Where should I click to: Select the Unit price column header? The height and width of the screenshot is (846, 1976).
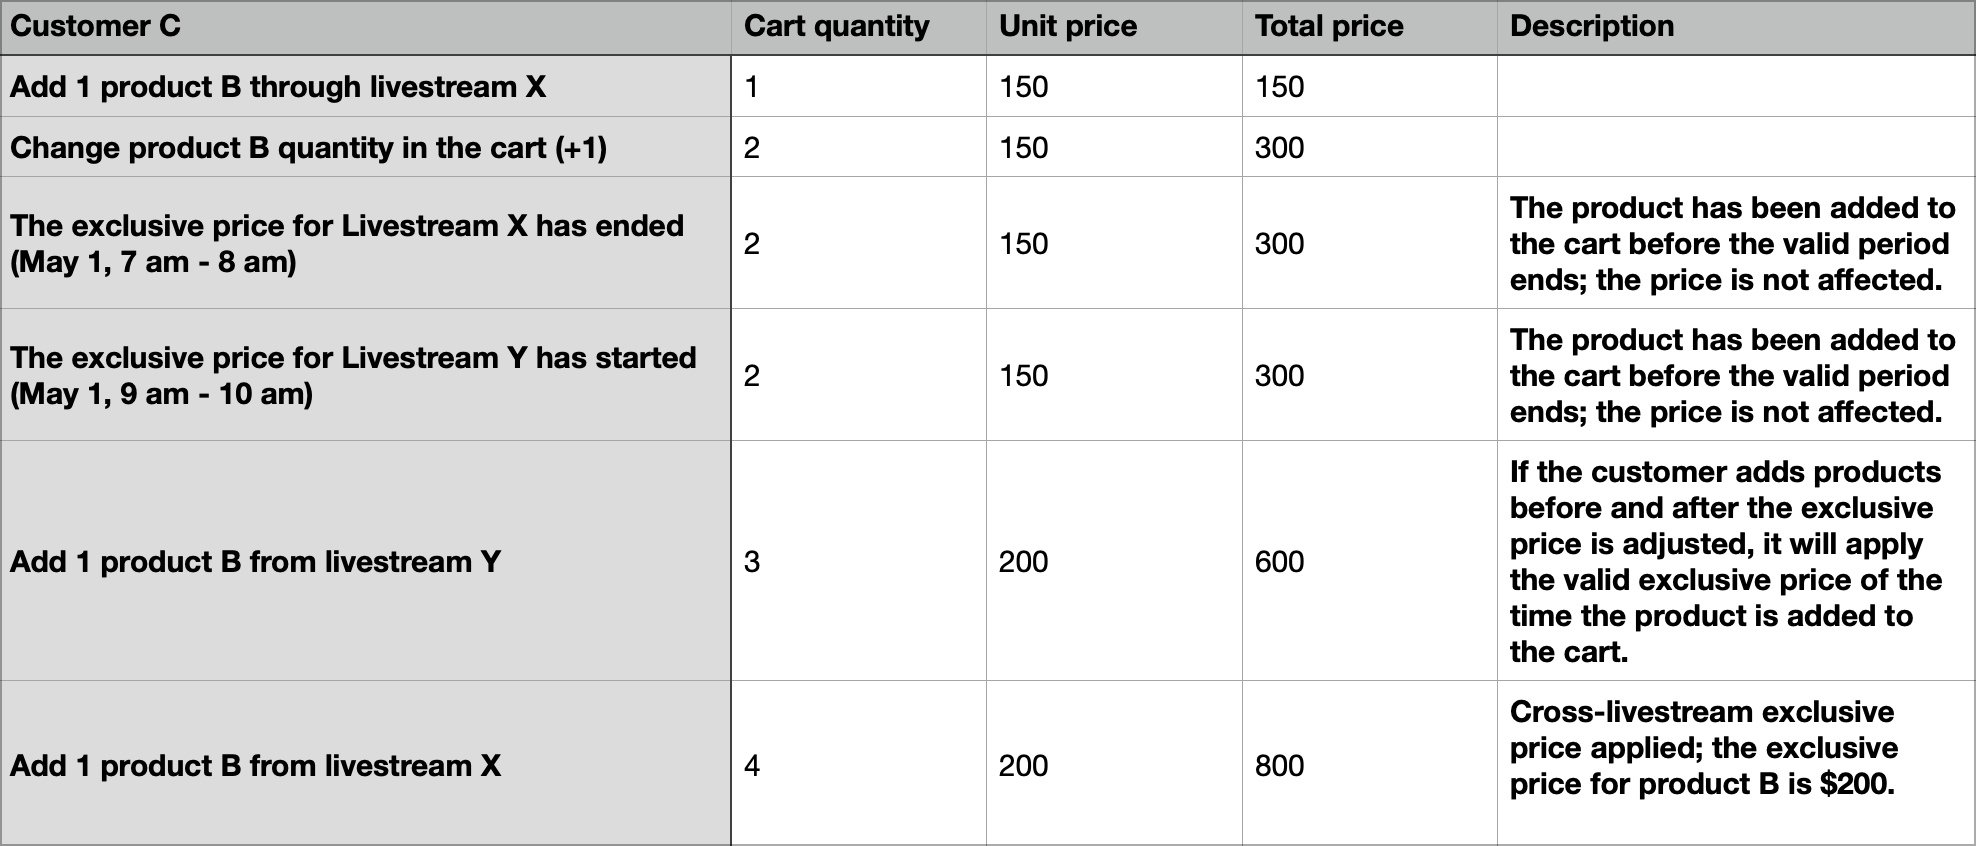pos(1114,27)
